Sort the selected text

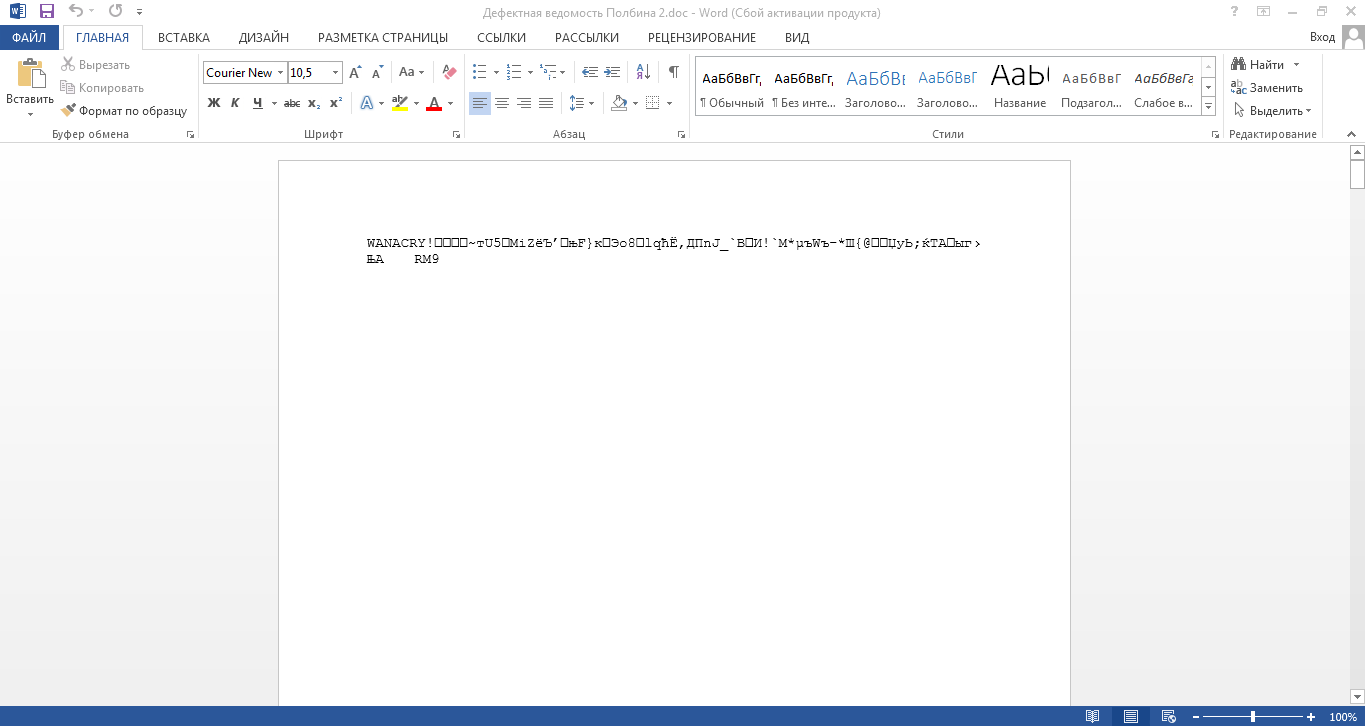coord(643,73)
